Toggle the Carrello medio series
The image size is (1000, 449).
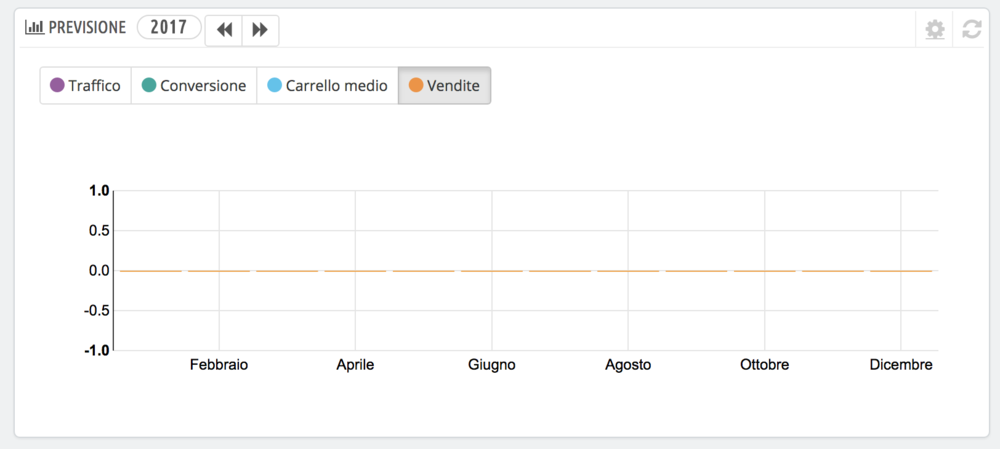click(x=327, y=86)
